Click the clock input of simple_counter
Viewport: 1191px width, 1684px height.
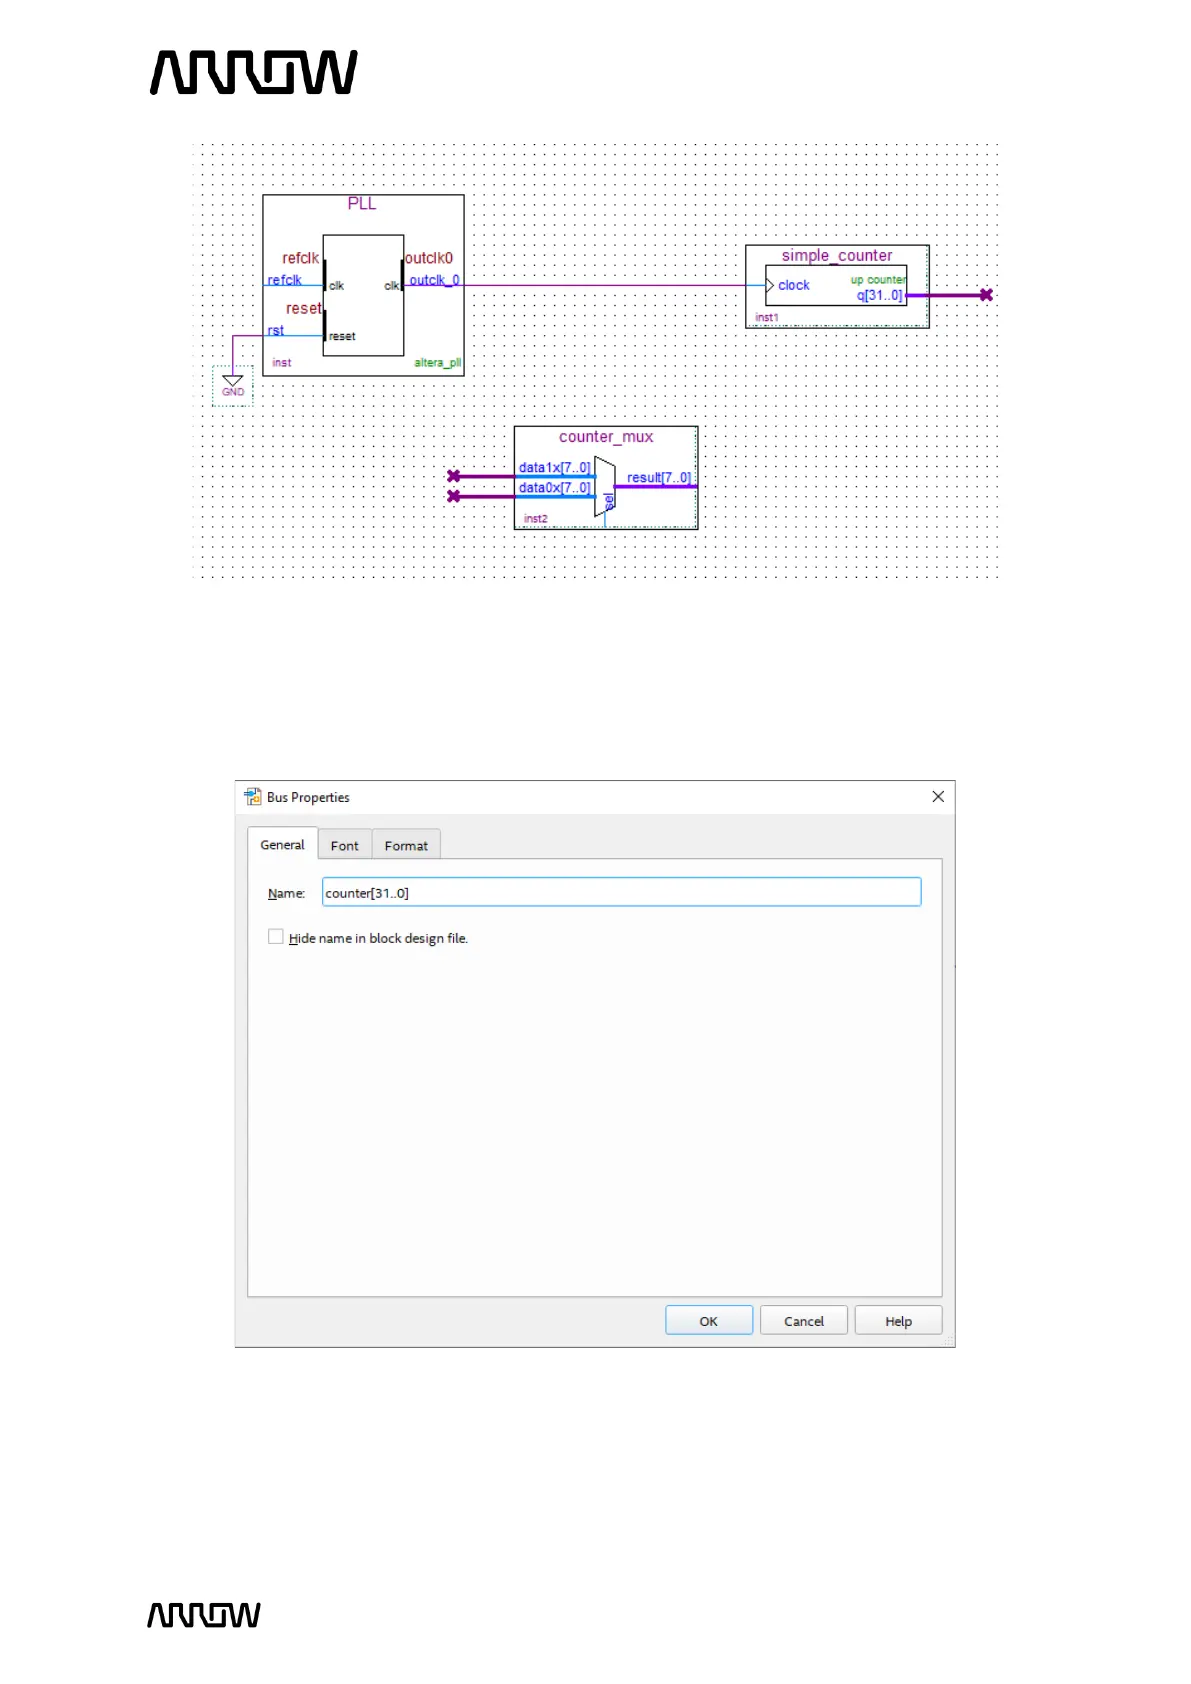(x=794, y=285)
